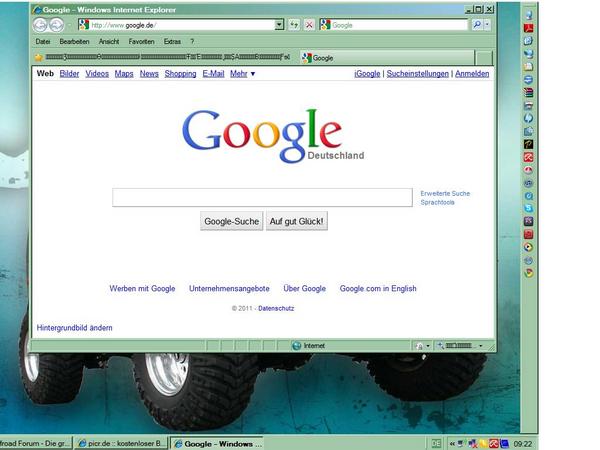Launch WinRAR books icon in side toolbar
The height and width of the screenshot is (450, 600).
[x=528, y=93]
